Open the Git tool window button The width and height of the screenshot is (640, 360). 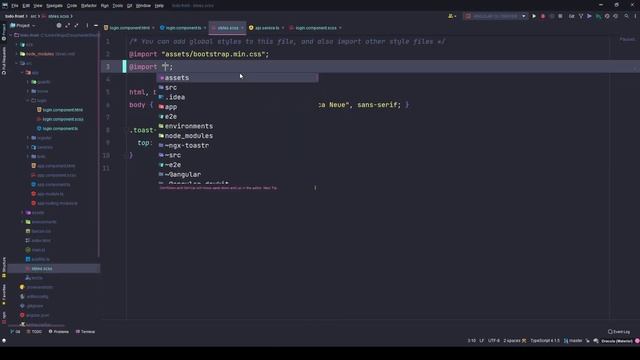15,331
